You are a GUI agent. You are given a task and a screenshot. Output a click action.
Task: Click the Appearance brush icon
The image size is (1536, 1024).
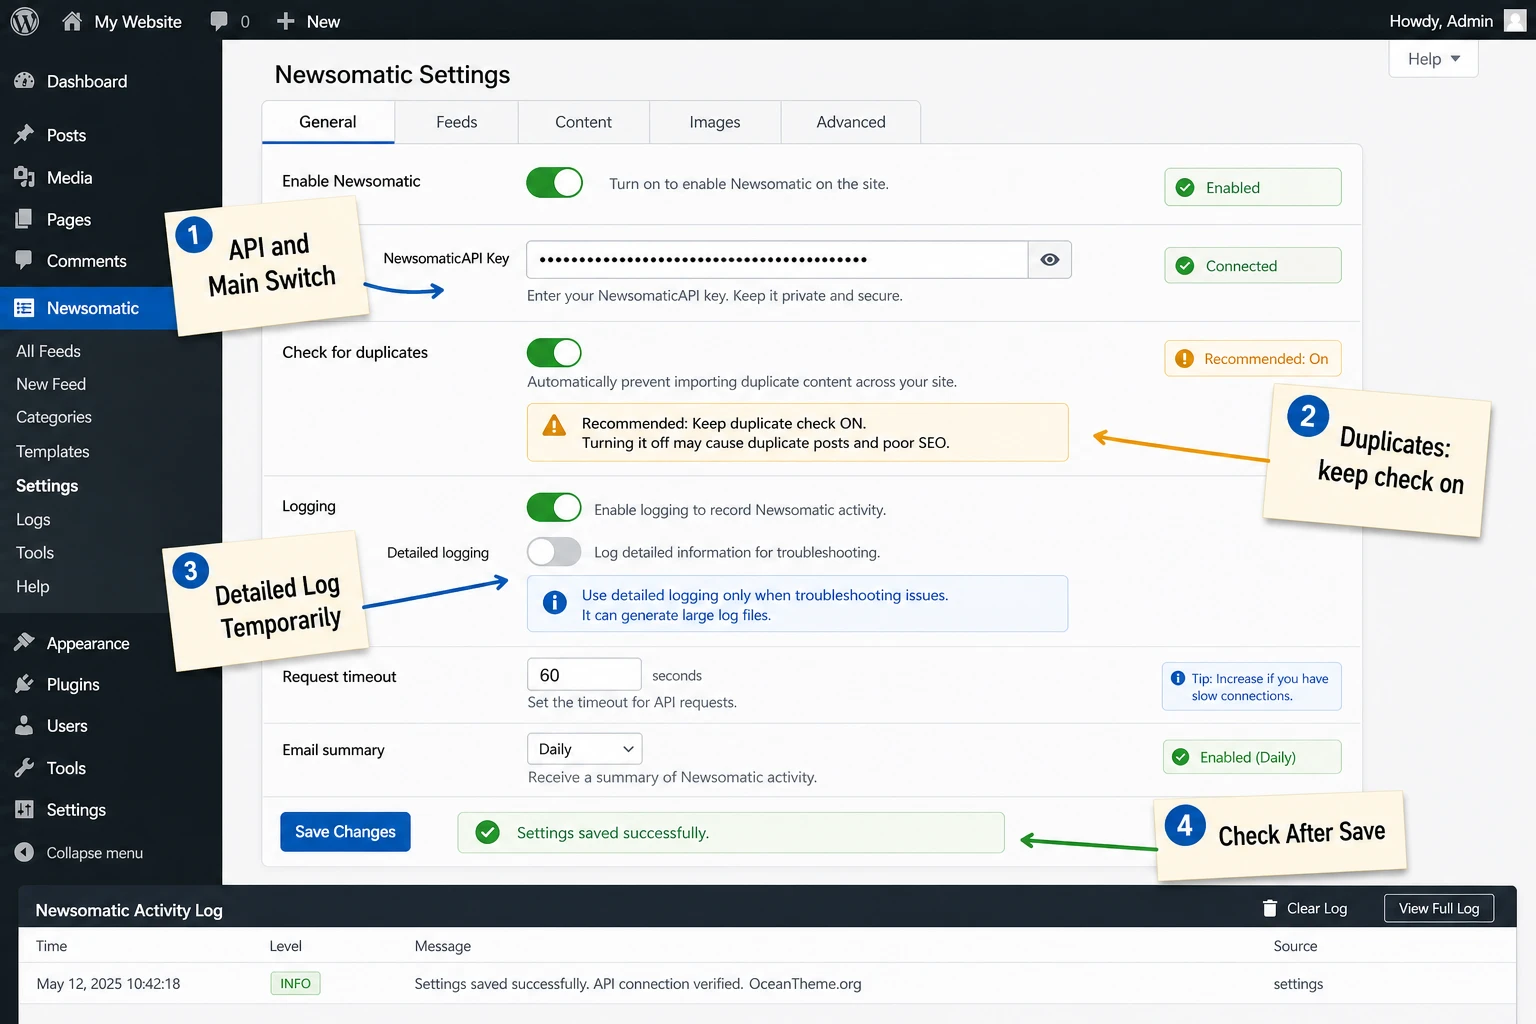point(25,643)
